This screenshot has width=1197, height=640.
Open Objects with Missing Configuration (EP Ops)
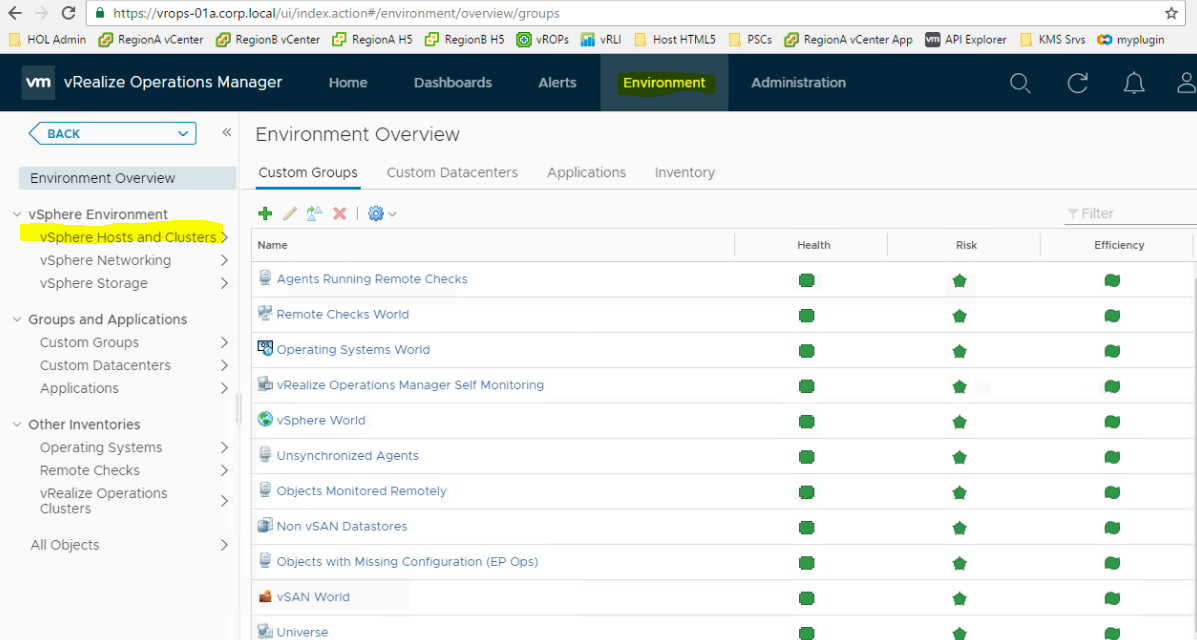click(x=407, y=561)
